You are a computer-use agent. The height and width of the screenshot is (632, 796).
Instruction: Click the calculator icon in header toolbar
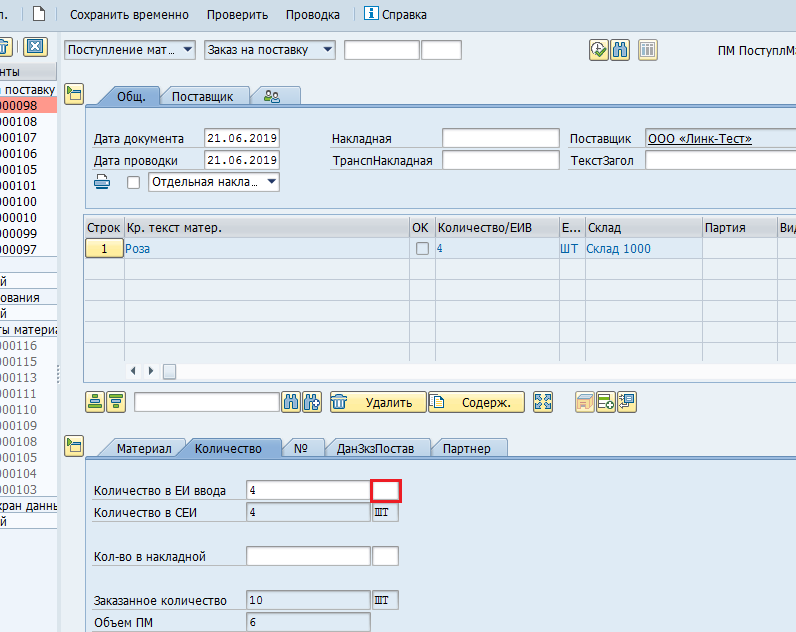[x=647, y=50]
